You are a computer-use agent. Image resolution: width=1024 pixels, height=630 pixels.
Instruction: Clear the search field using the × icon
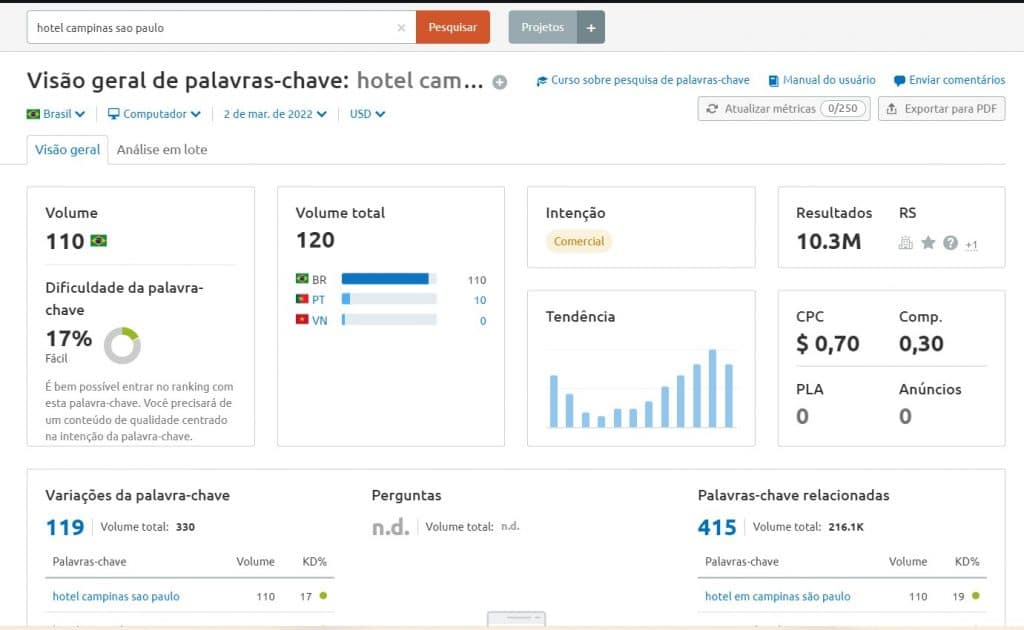401,27
